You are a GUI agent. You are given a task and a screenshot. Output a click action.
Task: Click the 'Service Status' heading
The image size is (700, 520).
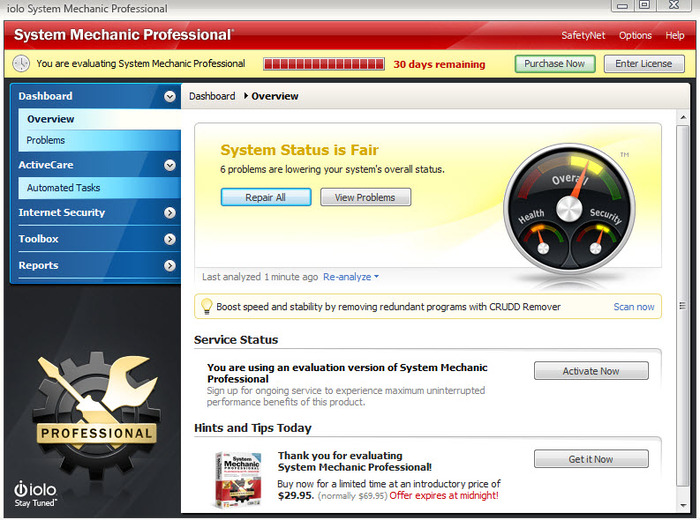point(236,340)
